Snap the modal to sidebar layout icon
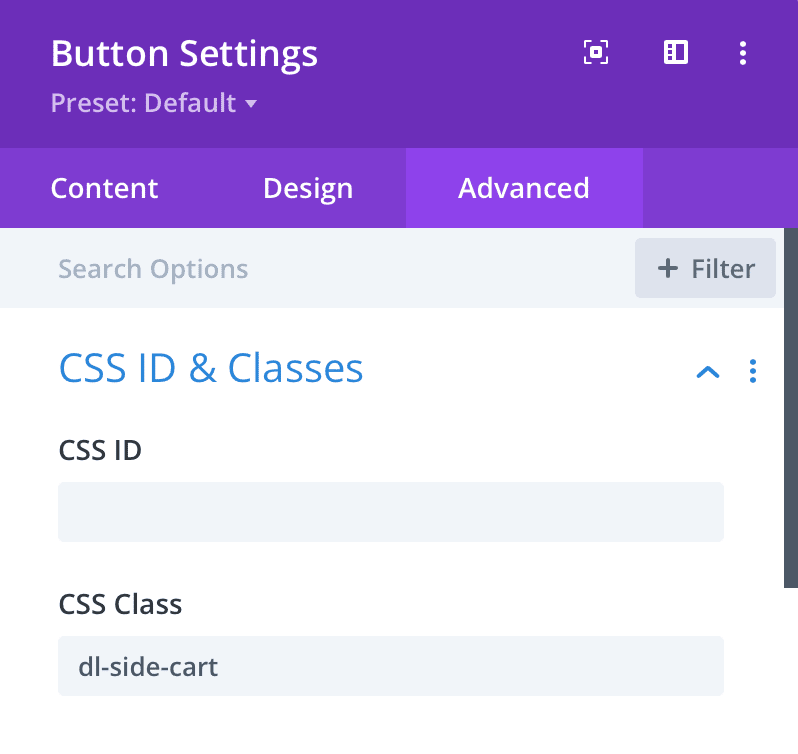 [x=676, y=52]
